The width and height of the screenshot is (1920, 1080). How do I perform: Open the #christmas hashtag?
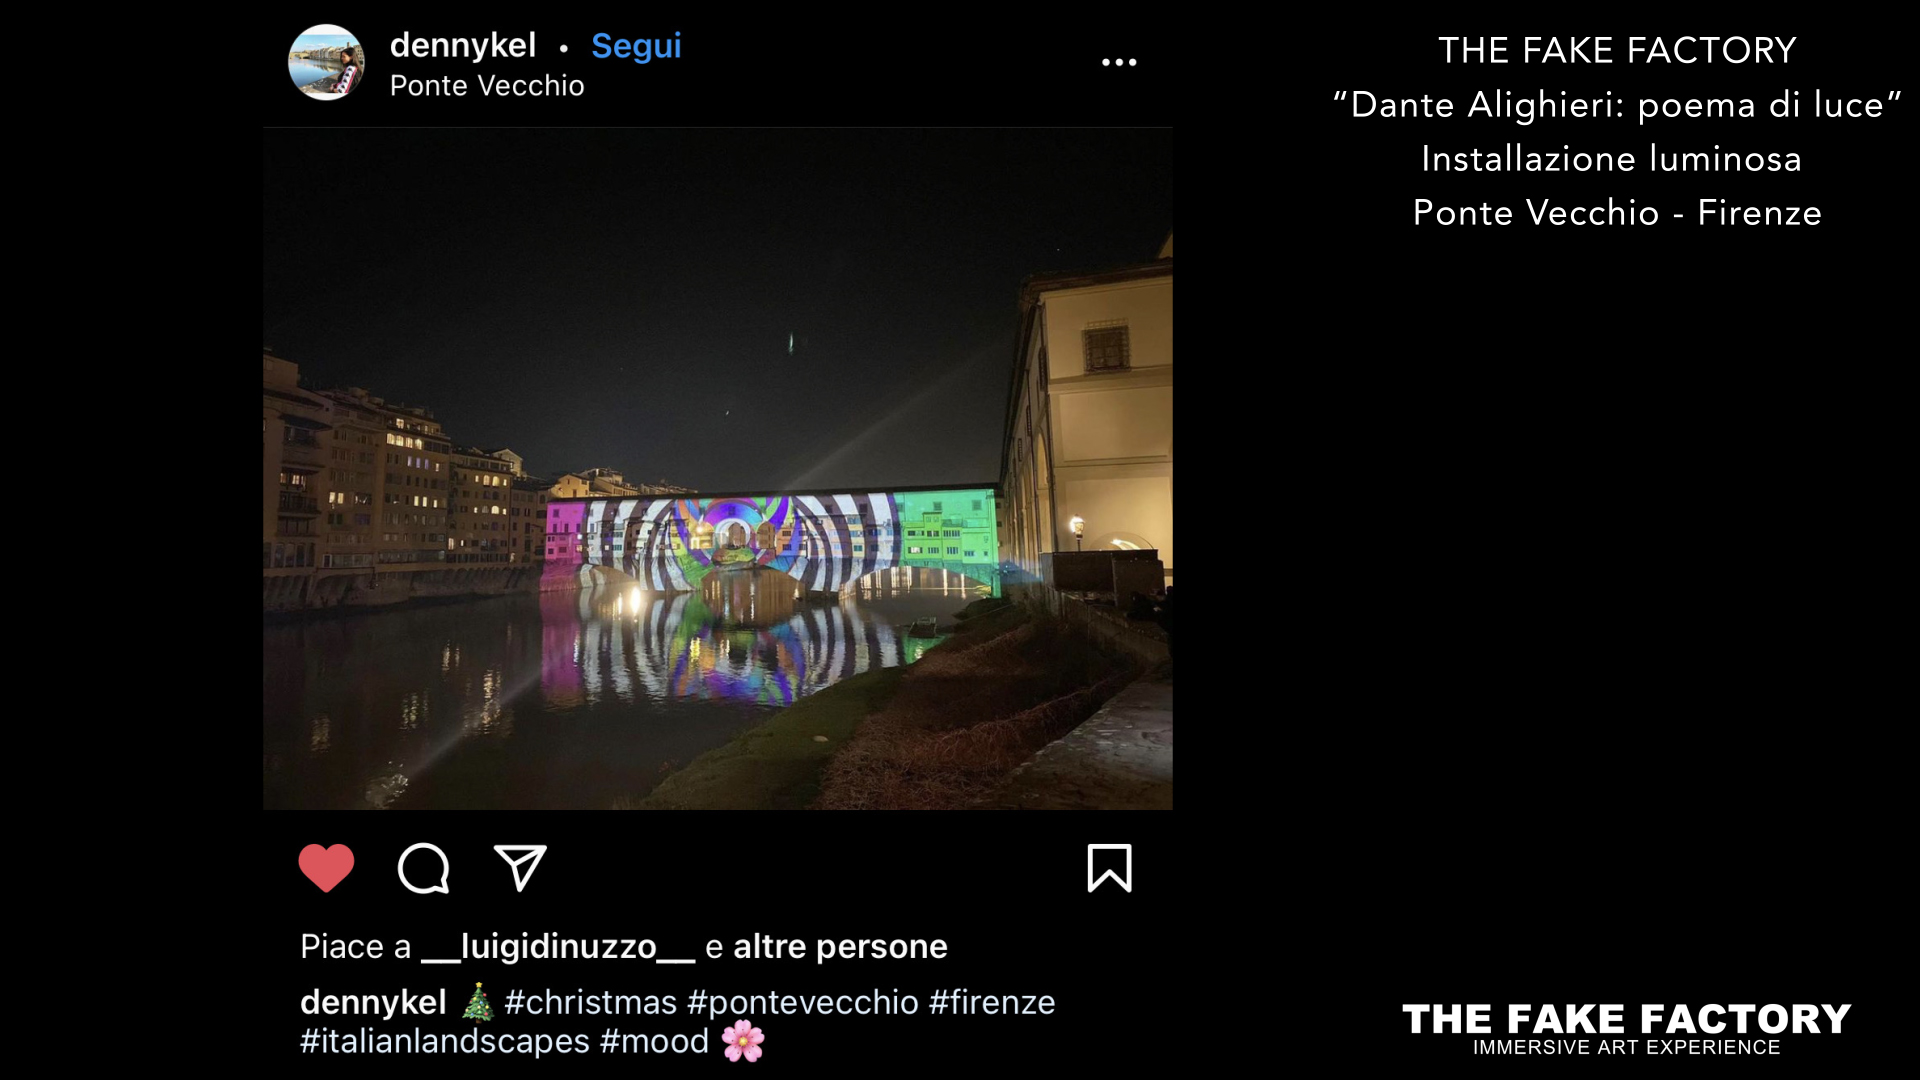click(x=591, y=1002)
